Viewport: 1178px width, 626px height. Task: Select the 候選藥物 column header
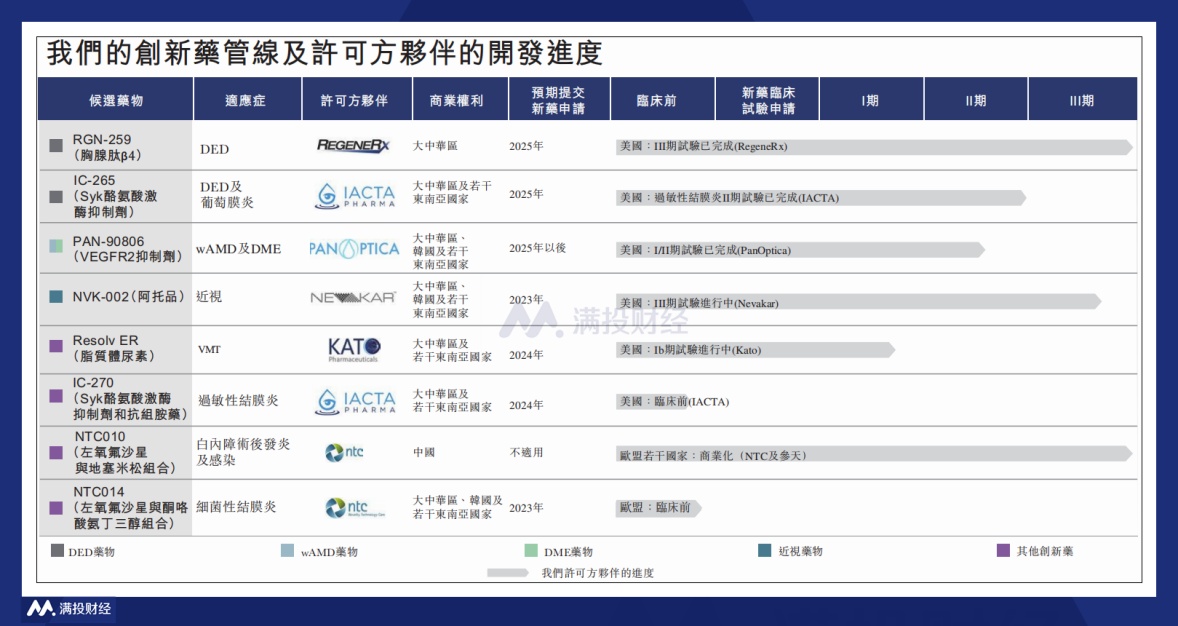116,101
